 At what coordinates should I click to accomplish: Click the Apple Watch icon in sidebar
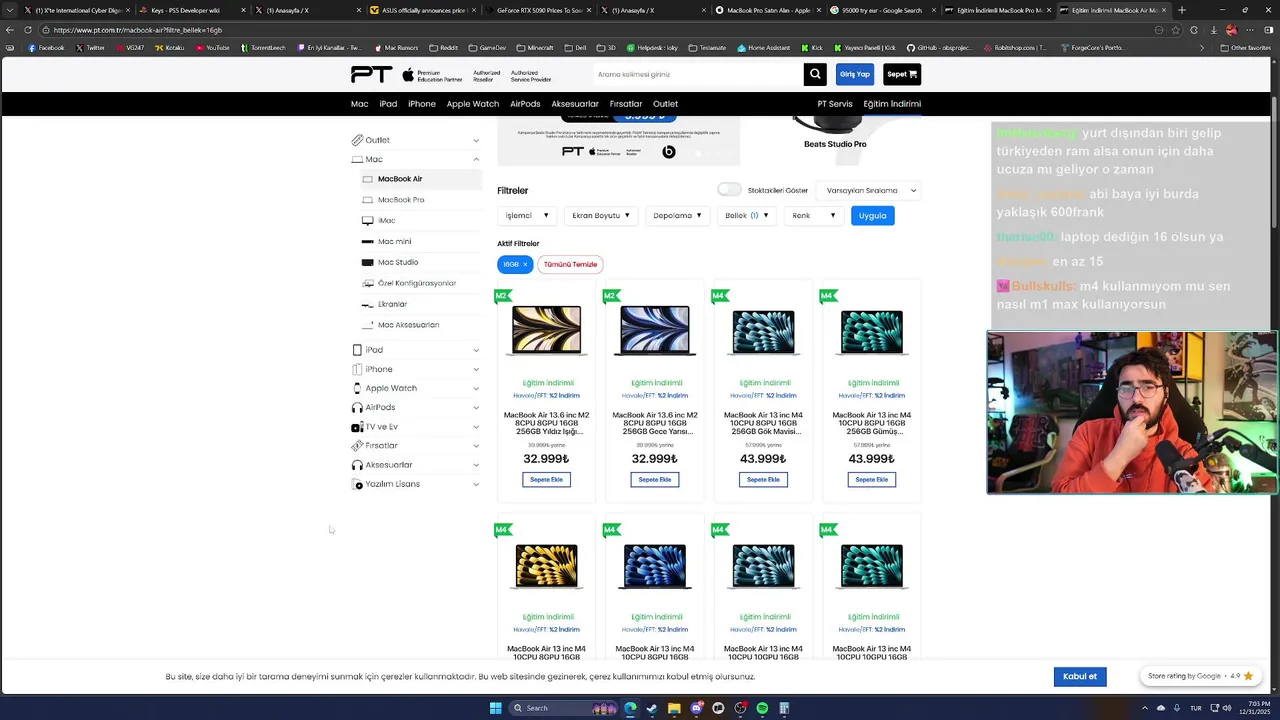[x=357, y=388]
